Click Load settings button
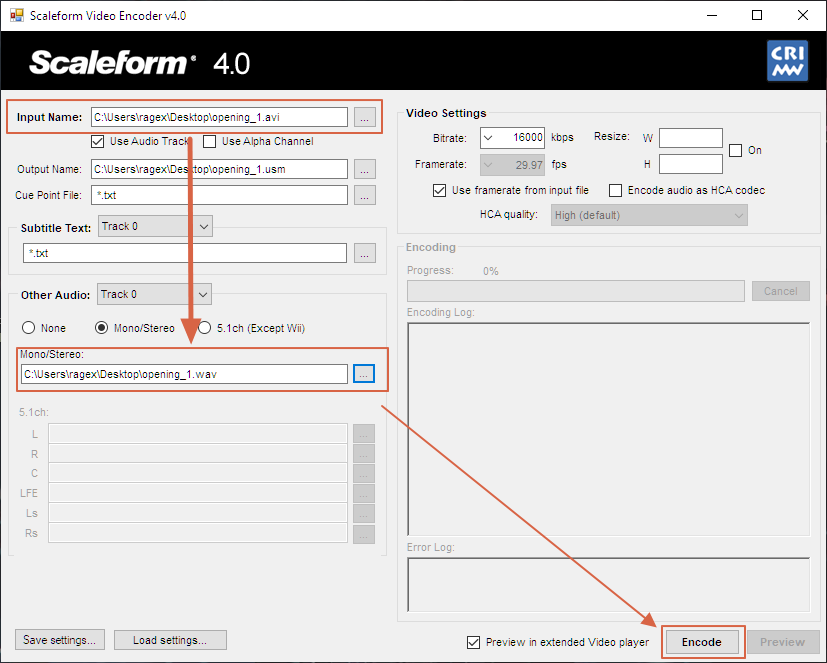The image size is (827, 663). click(x=170, y=640)
